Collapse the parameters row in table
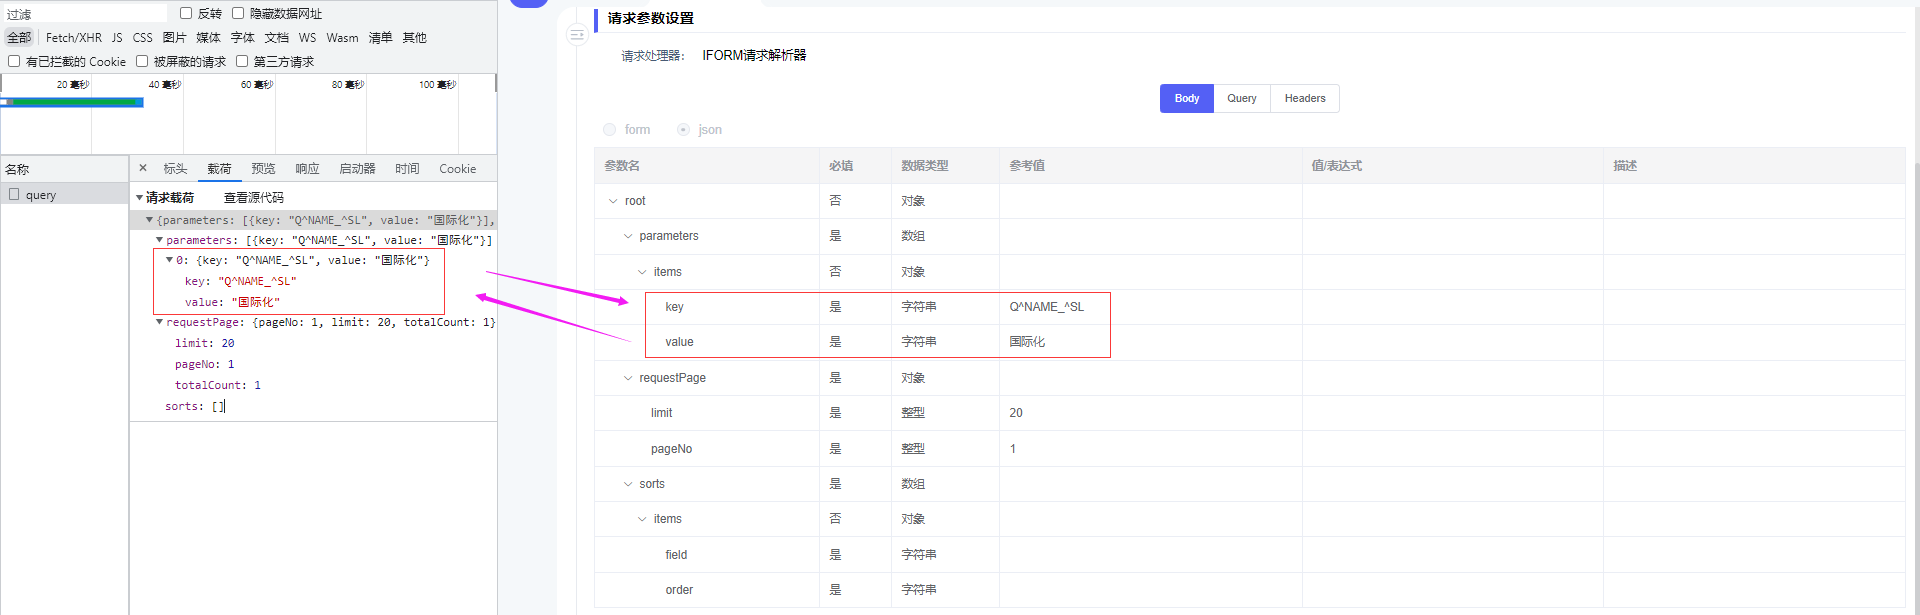 628,236
